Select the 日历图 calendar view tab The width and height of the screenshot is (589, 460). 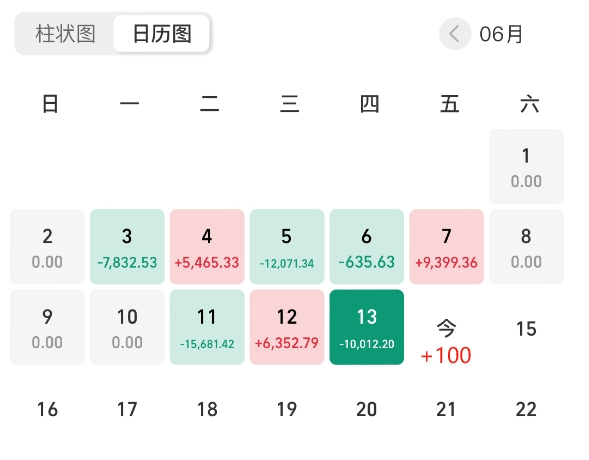click(162, 34)
